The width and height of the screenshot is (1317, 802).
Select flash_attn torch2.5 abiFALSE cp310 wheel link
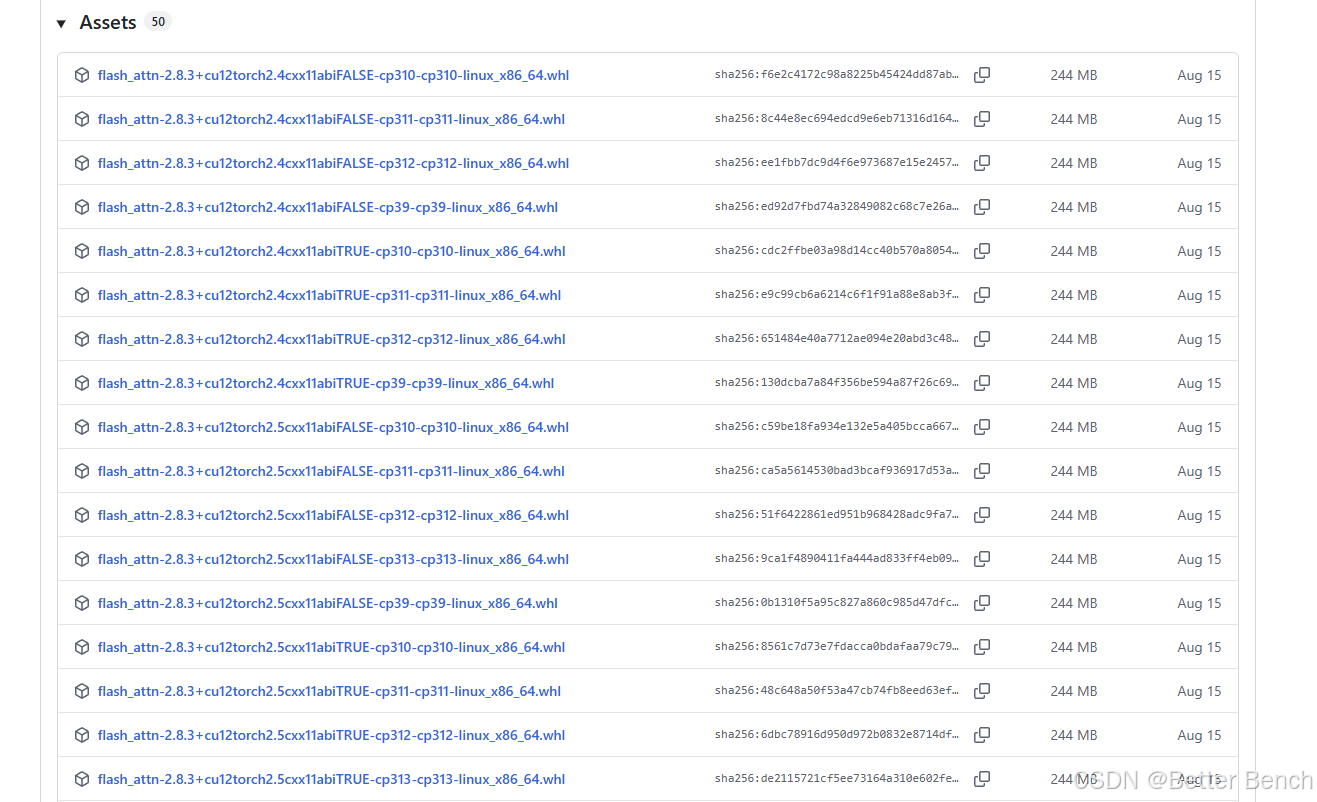(x=333, y=427)
